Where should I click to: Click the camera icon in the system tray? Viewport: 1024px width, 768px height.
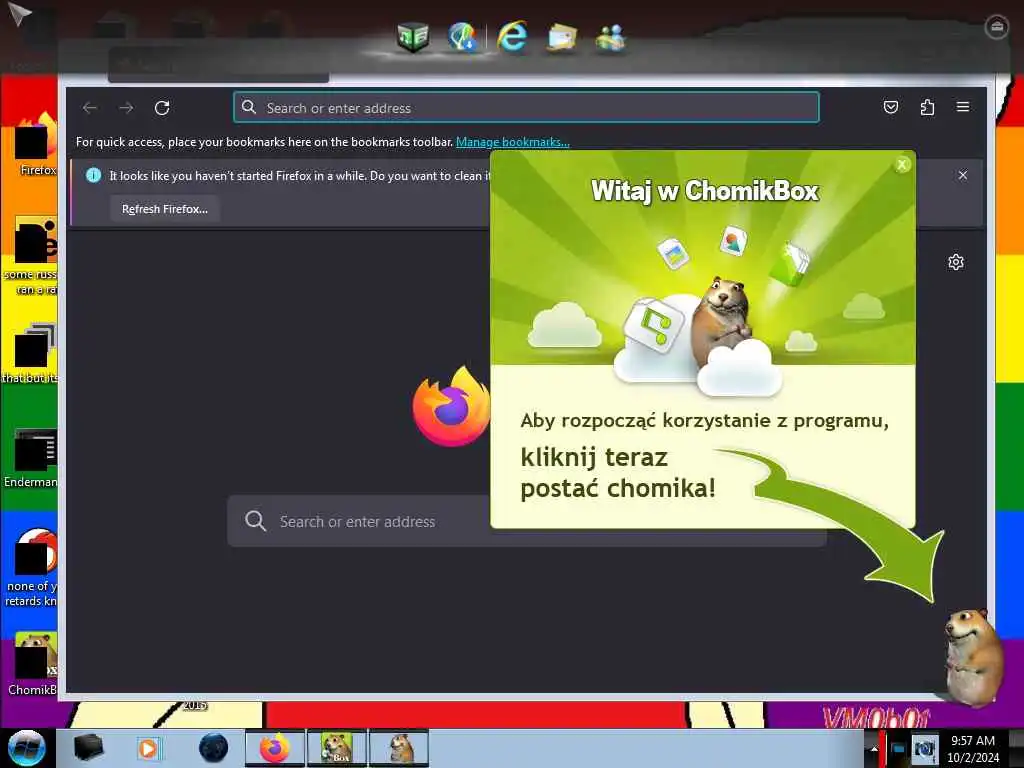[x=924, y=748]
